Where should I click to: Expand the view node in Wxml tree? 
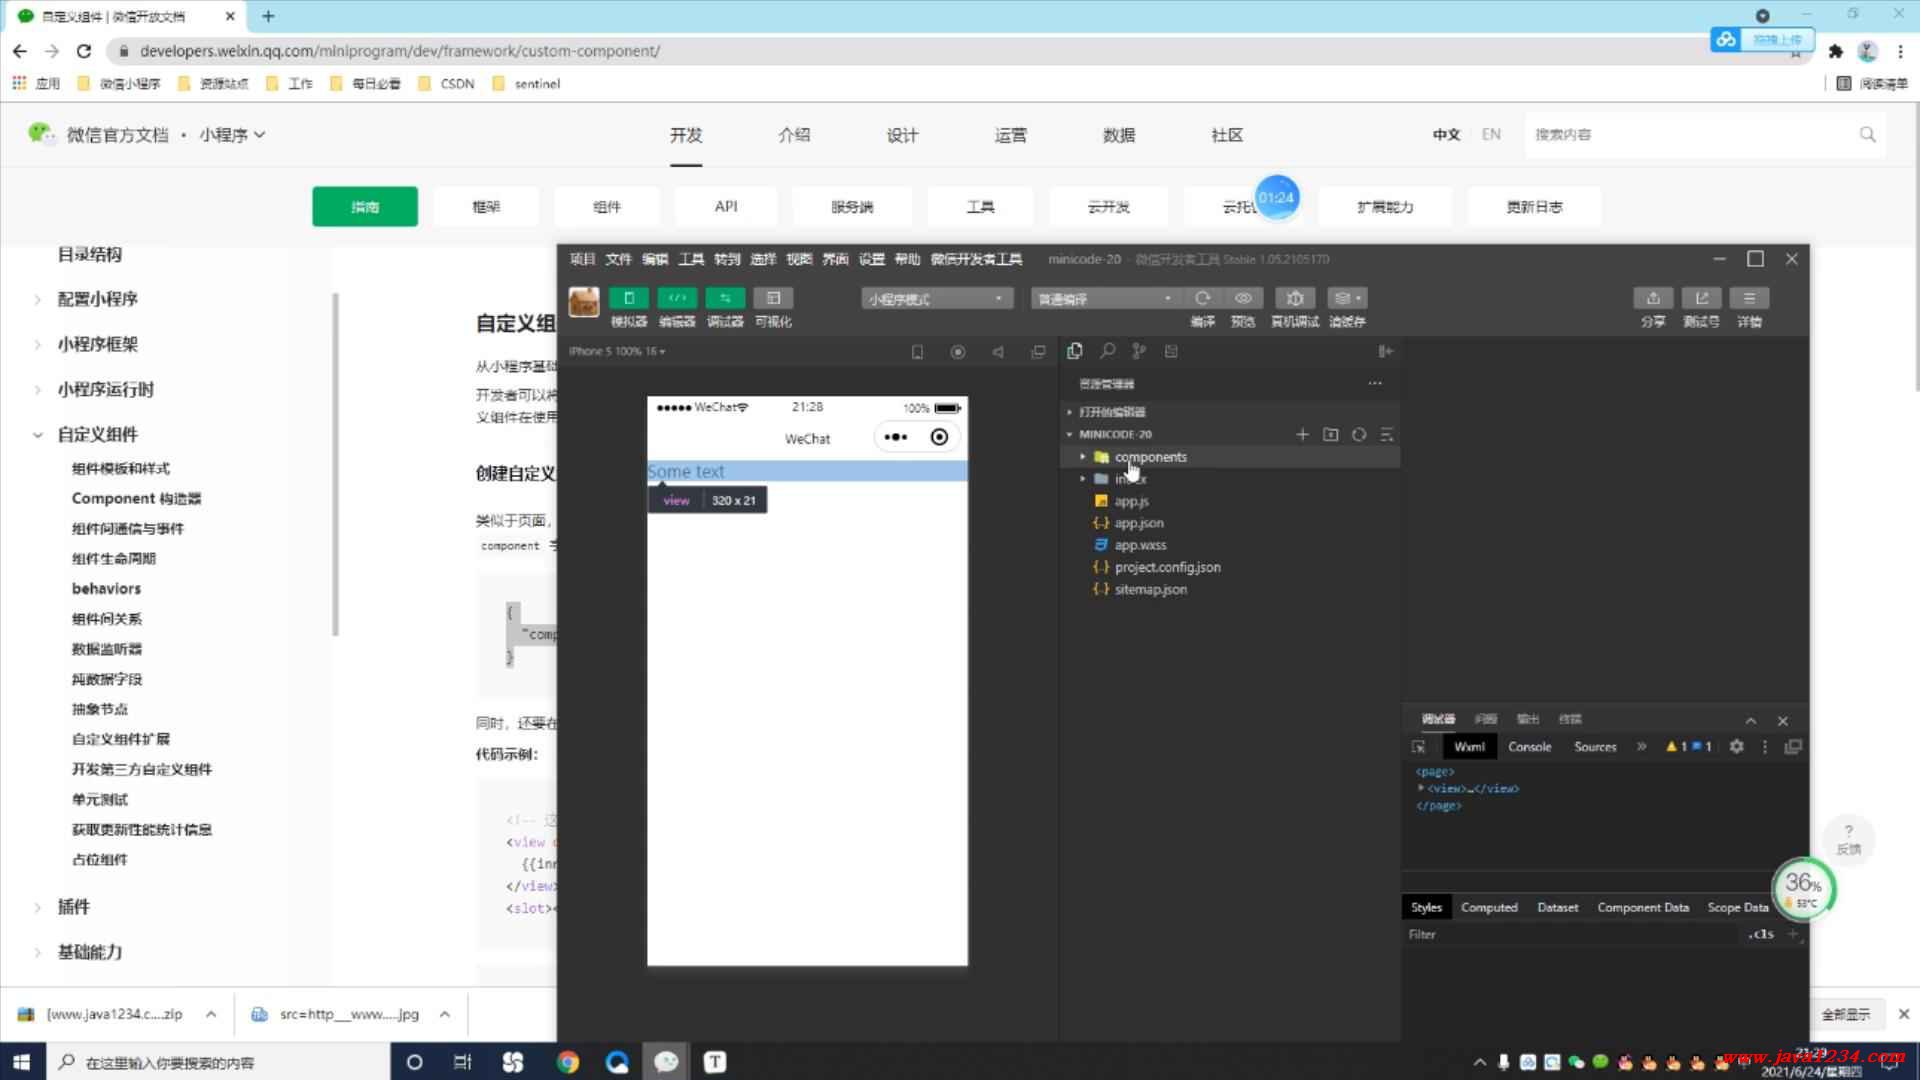point(1421,788)
